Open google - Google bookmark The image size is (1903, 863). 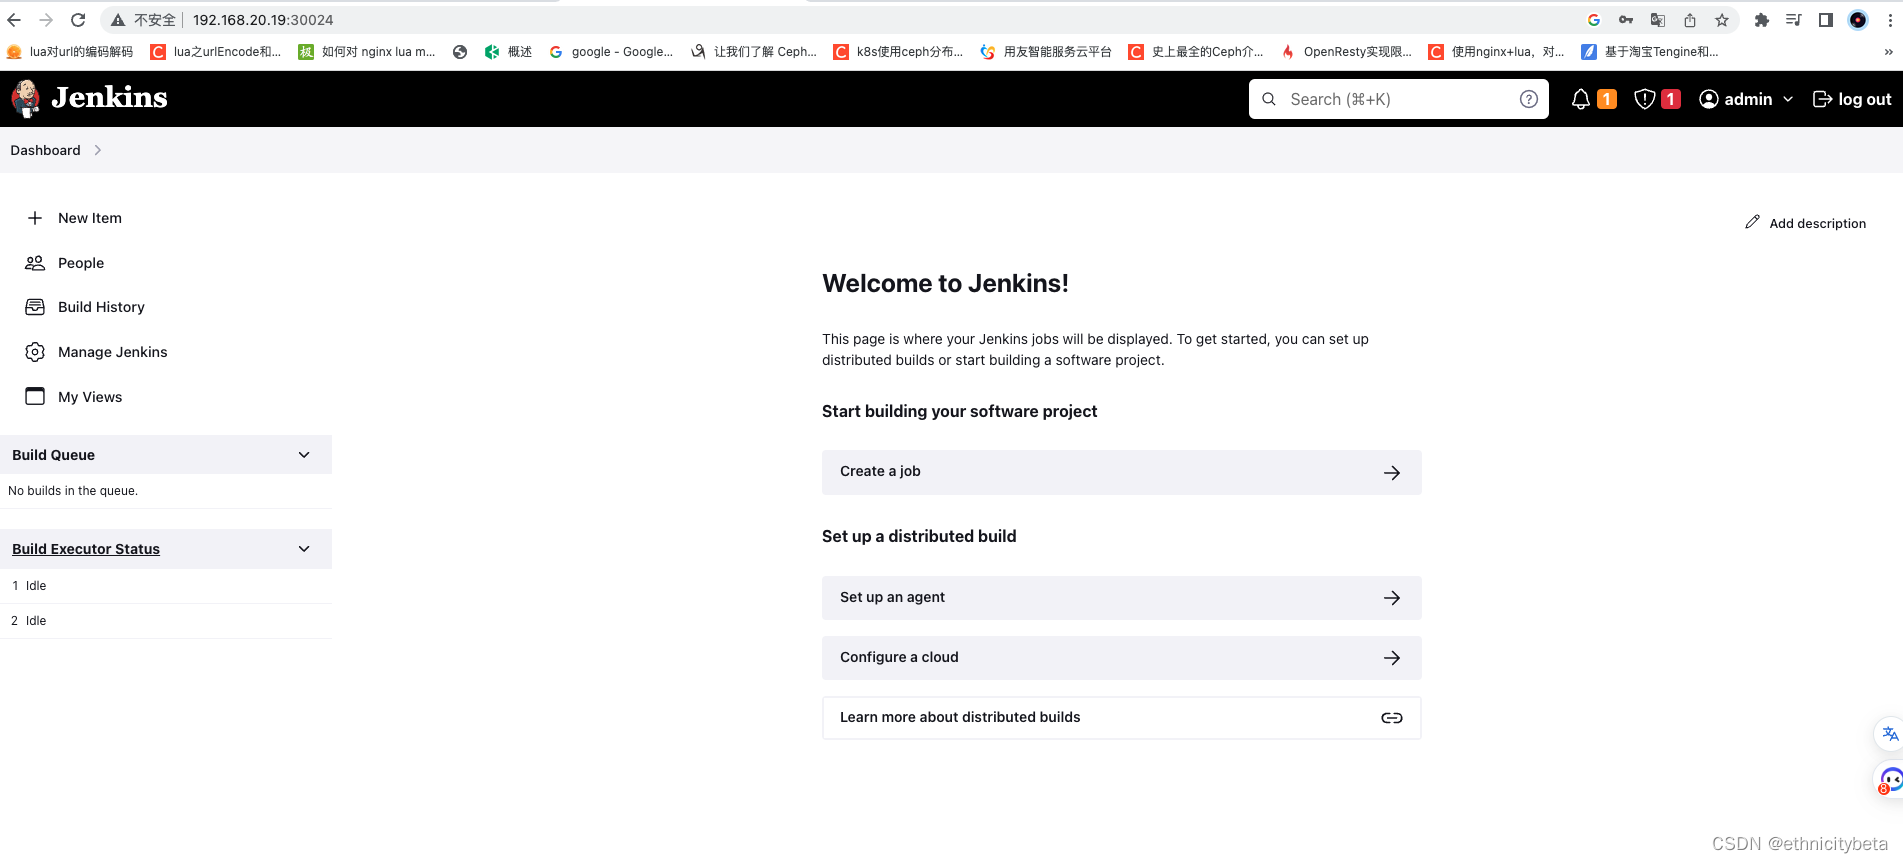pyautogui.click(x=611, y=52)
